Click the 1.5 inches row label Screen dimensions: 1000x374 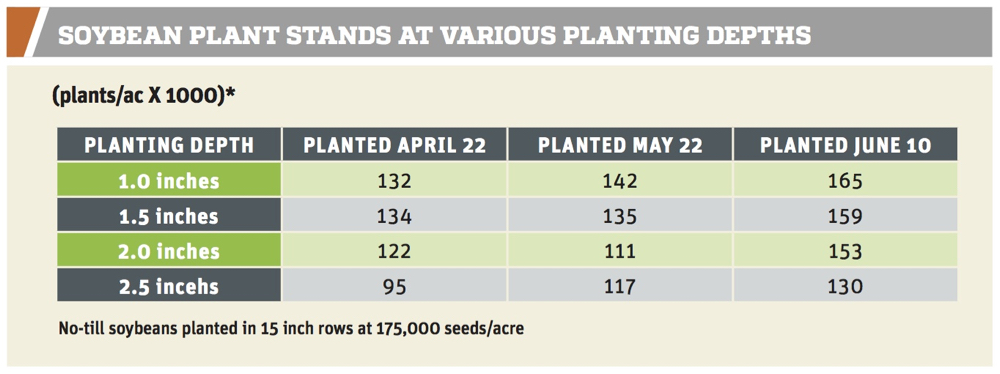[169, 216]
